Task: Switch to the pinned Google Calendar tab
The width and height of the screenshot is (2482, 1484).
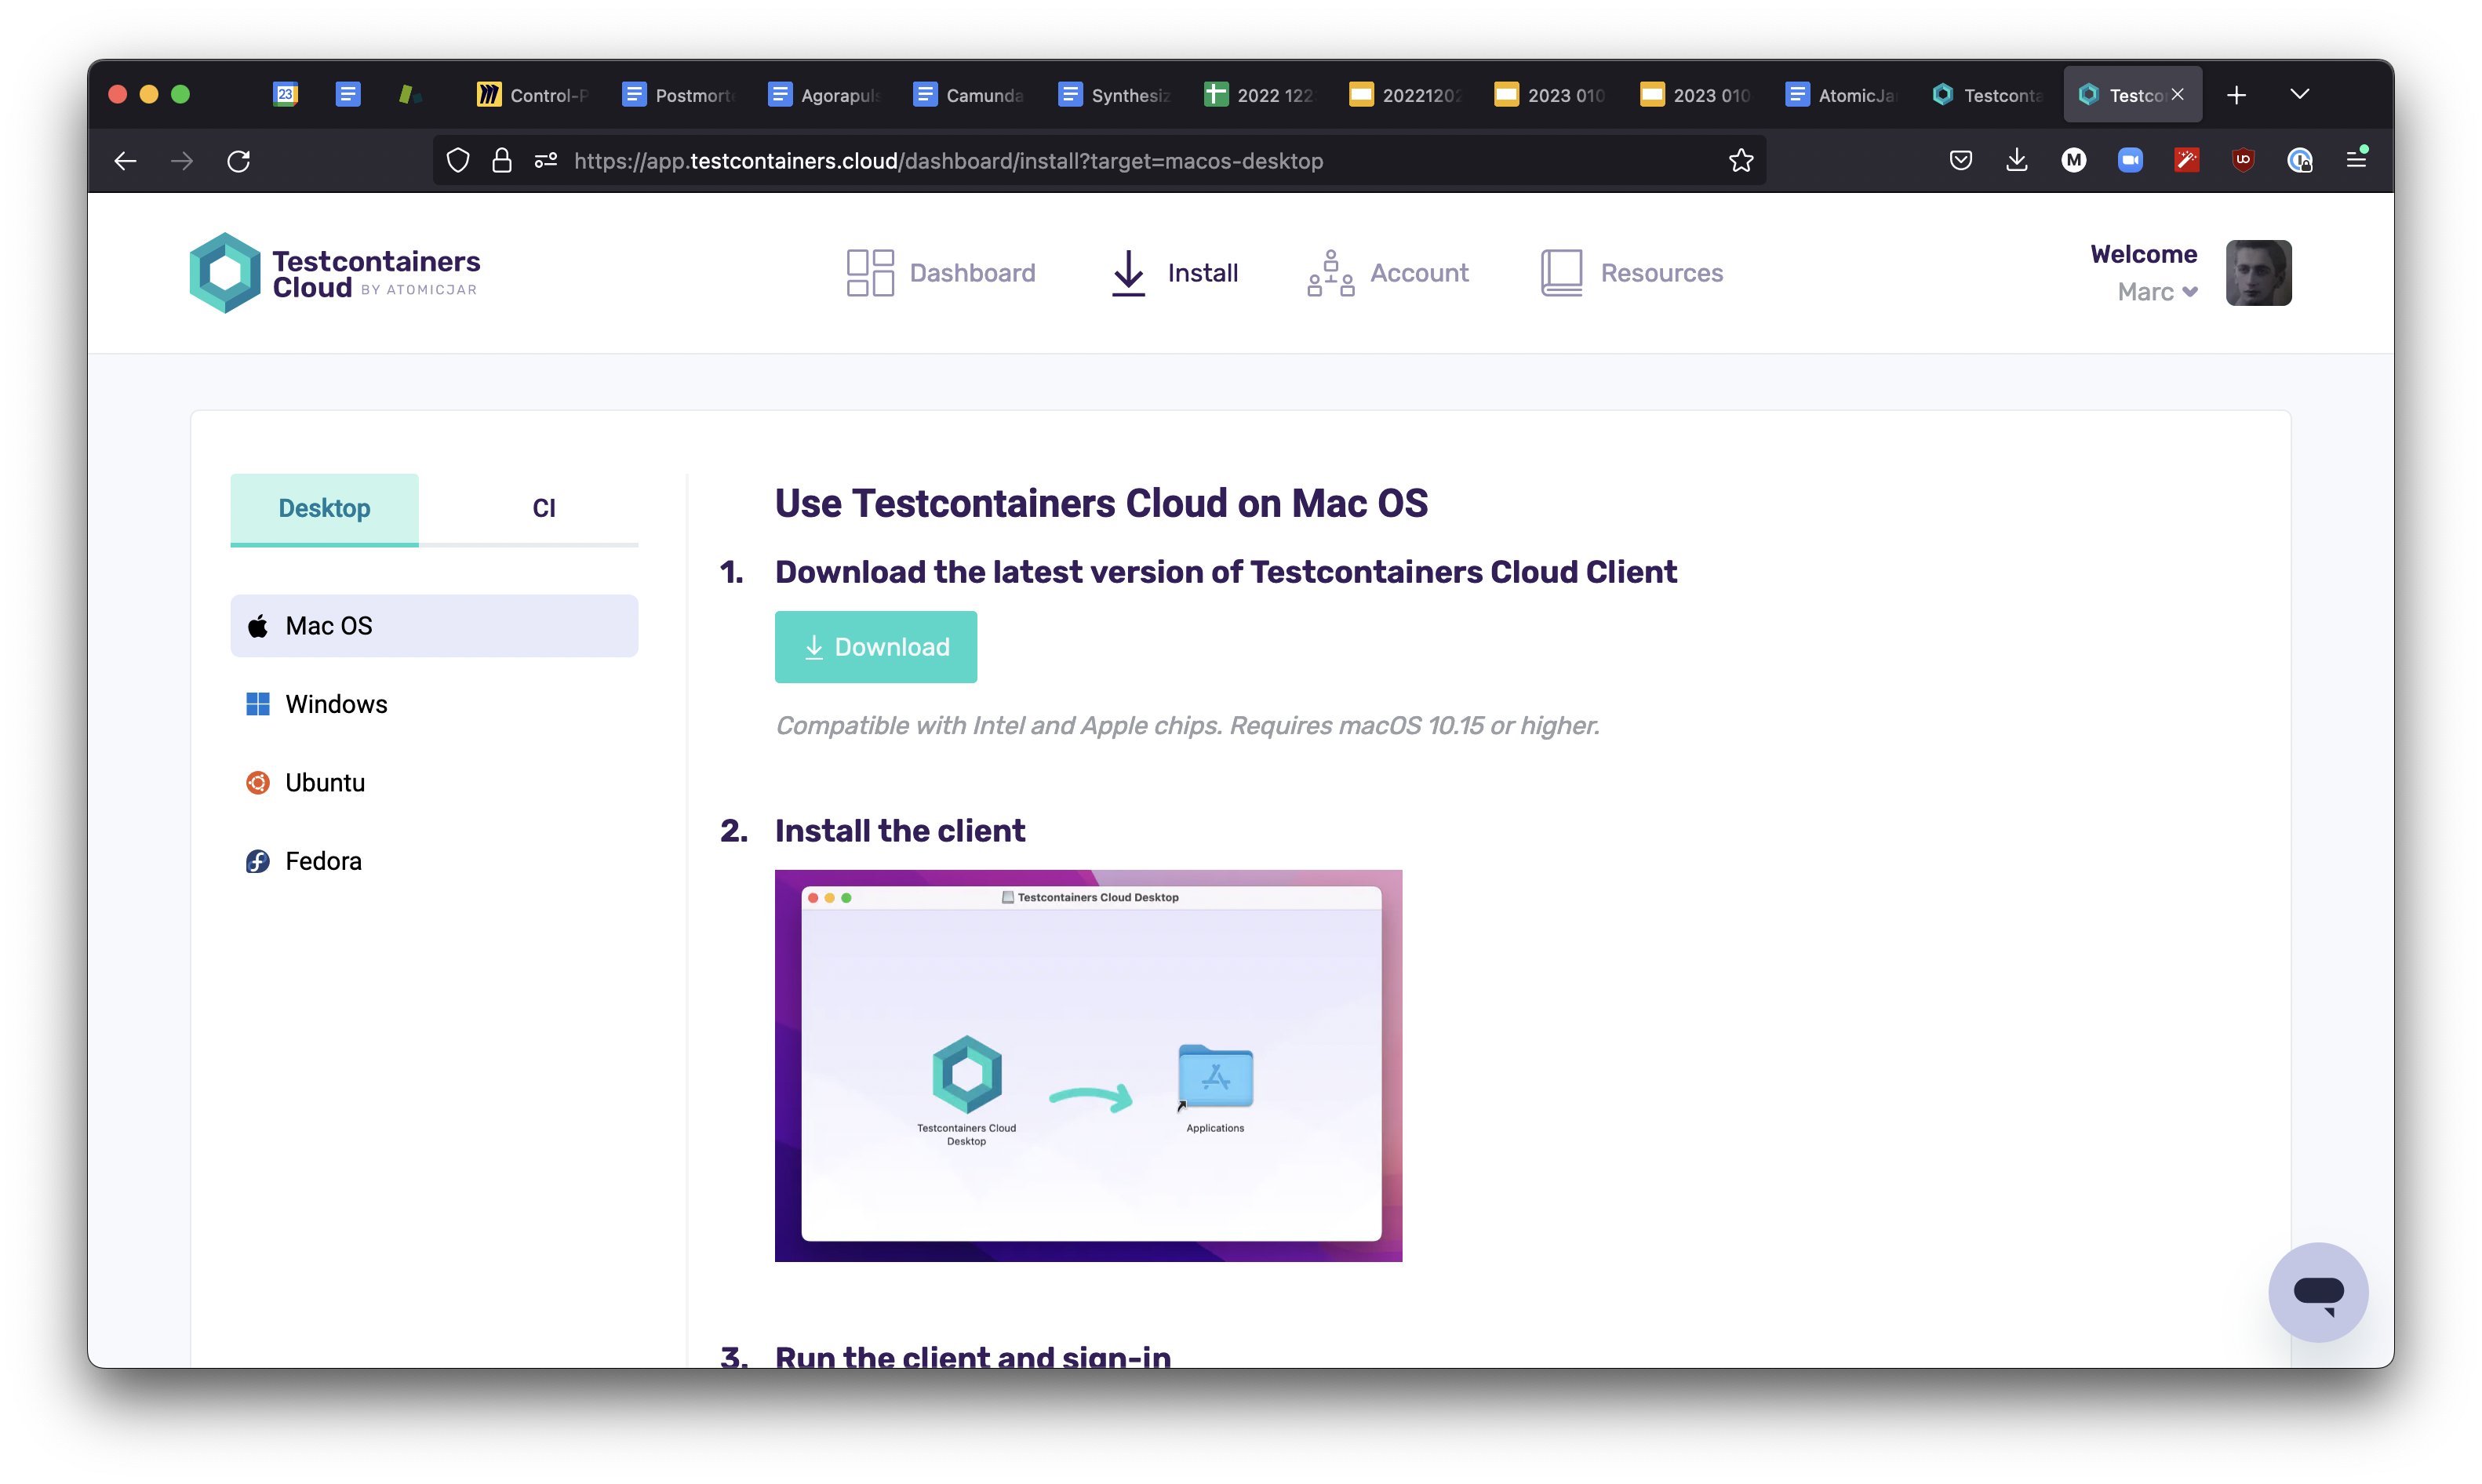Action: coord(285,94)
